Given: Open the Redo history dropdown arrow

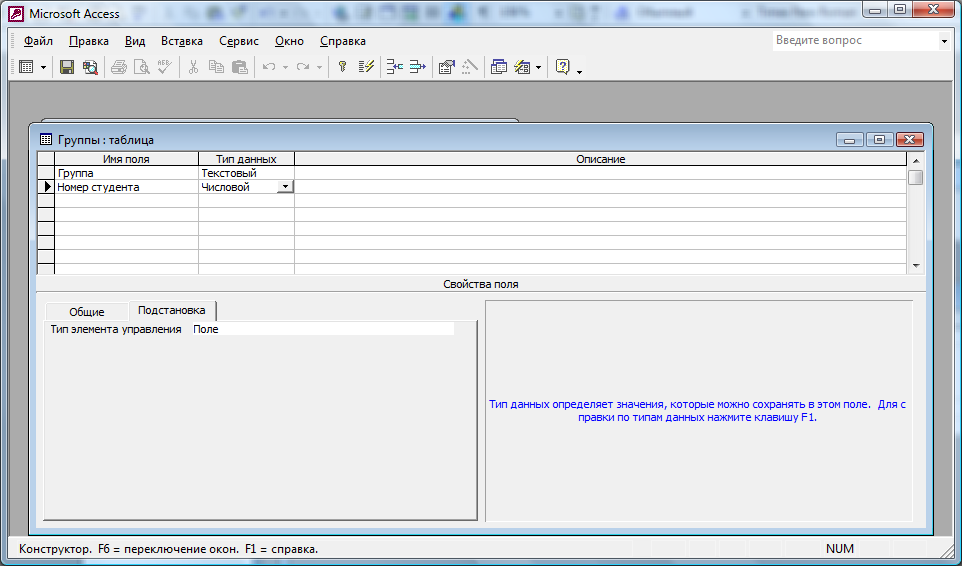Looking at the screenshot, I should (x=319, y=67).
